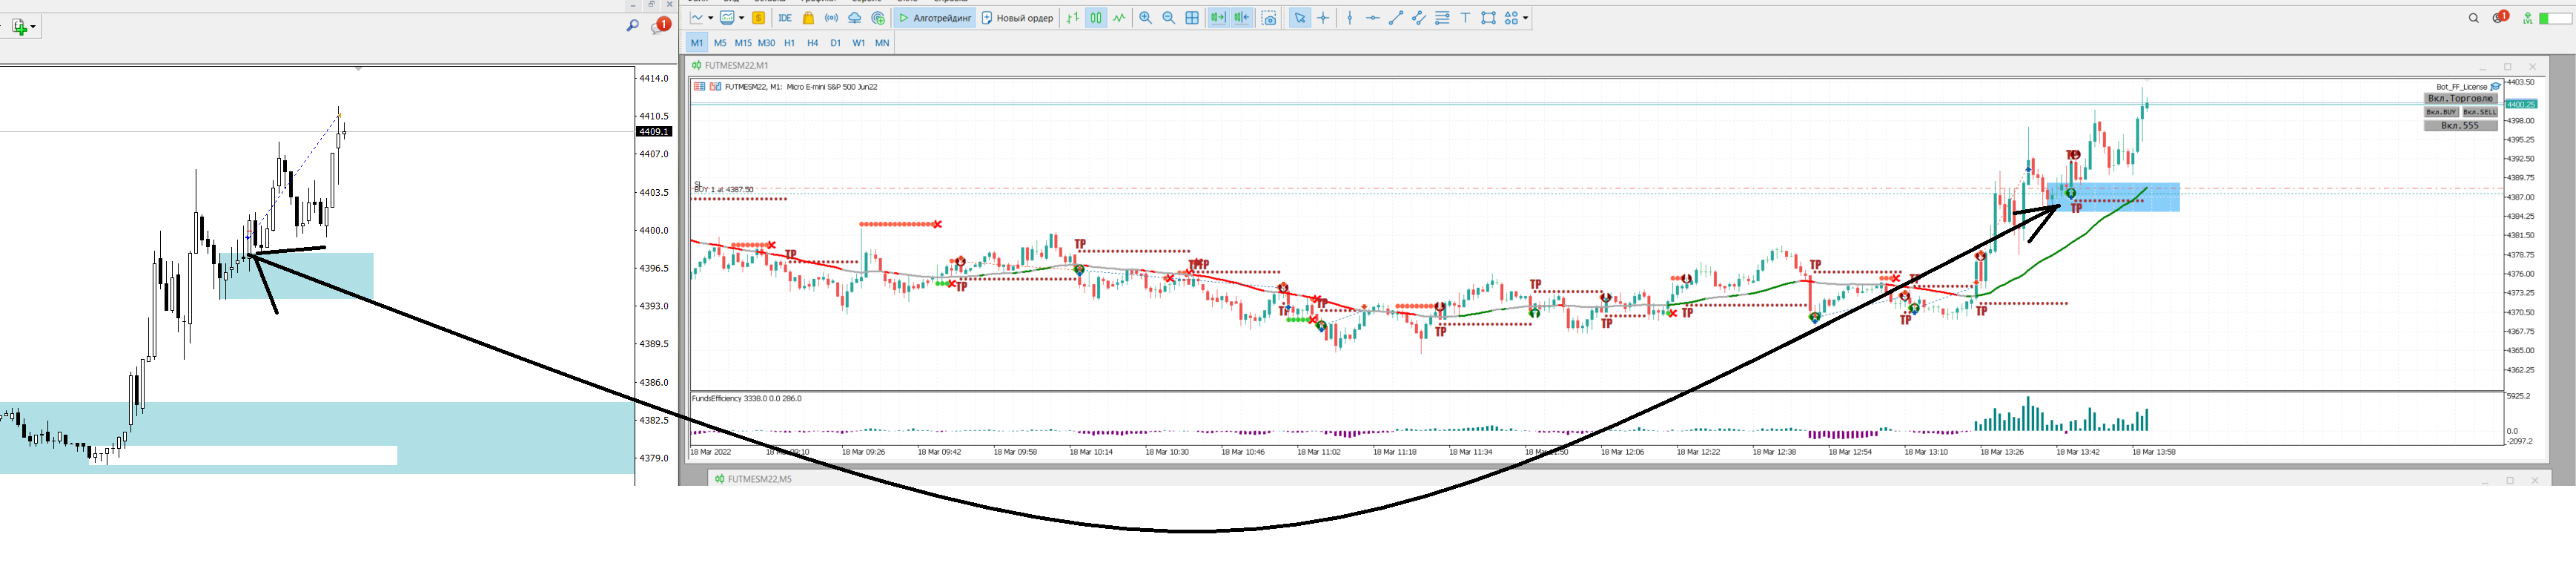Click the yellow dollar symbol icon
This screenshot has width=2576, height=566.
click(x=759, y=18)
